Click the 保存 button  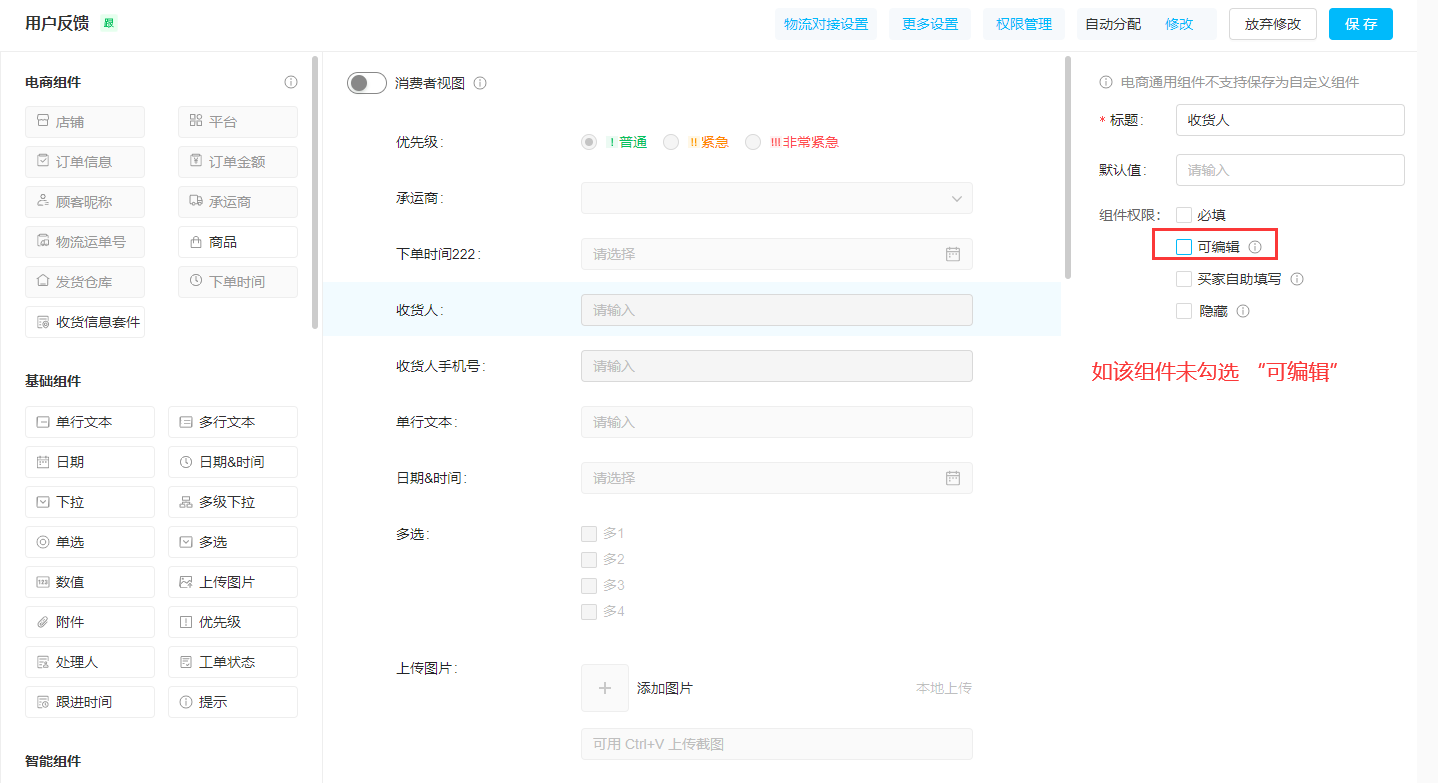pyautogui.click(x=1361, y=24)
